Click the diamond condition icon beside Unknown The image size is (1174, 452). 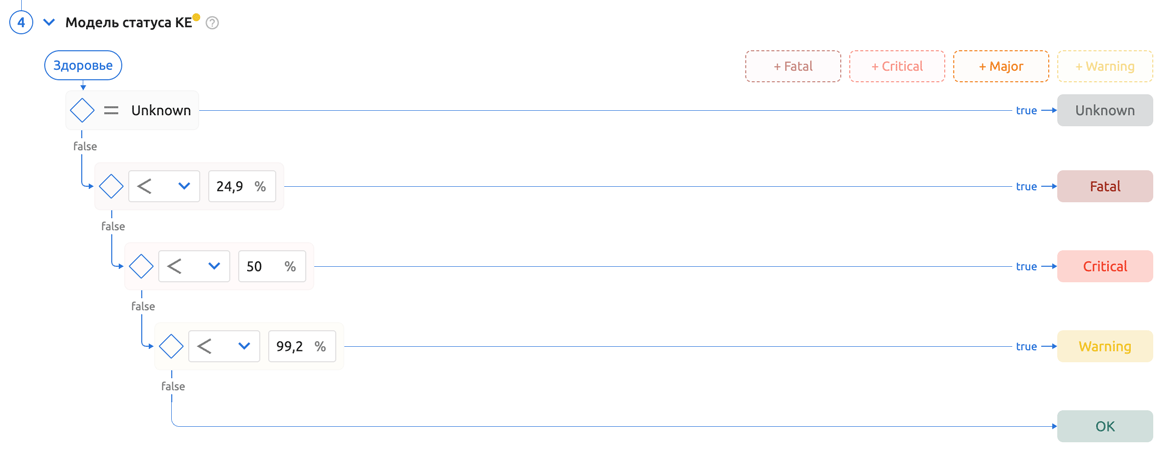(82, 111)
